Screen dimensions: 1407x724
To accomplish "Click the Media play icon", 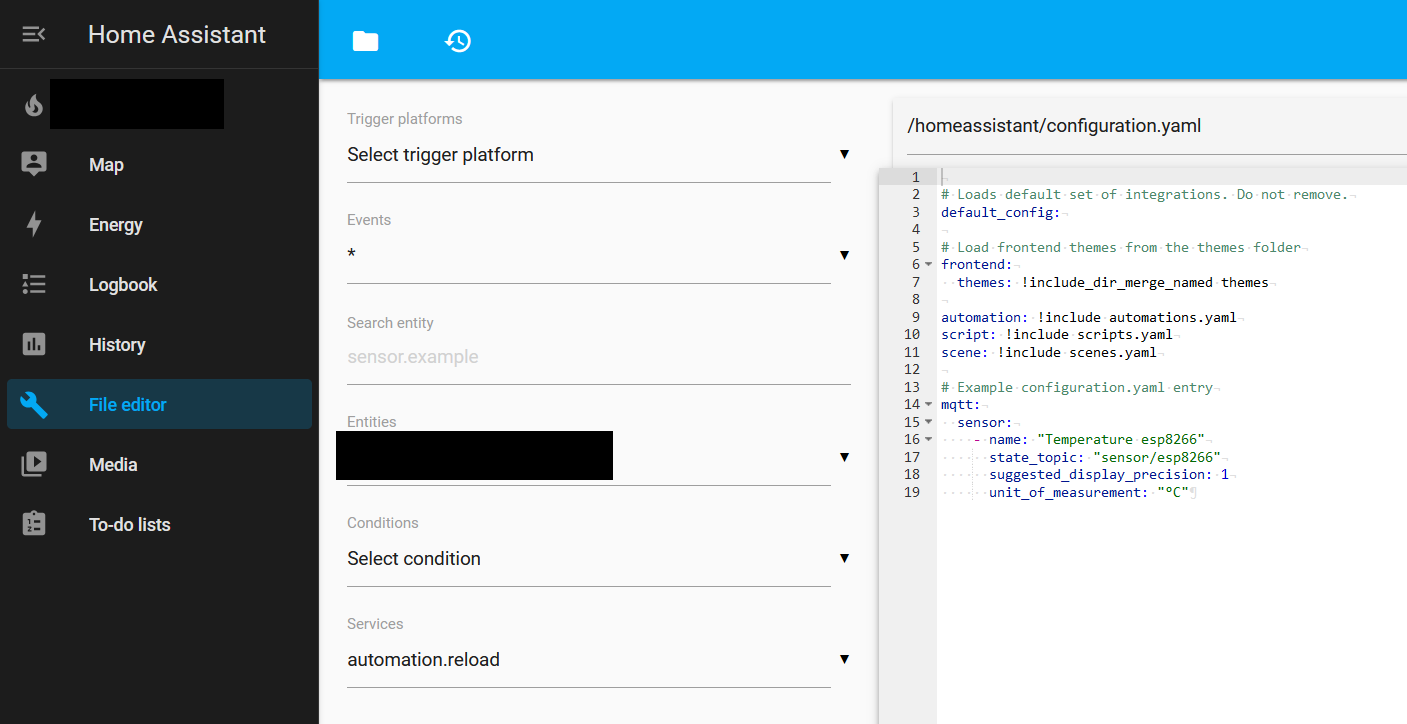I will [34, 465].
